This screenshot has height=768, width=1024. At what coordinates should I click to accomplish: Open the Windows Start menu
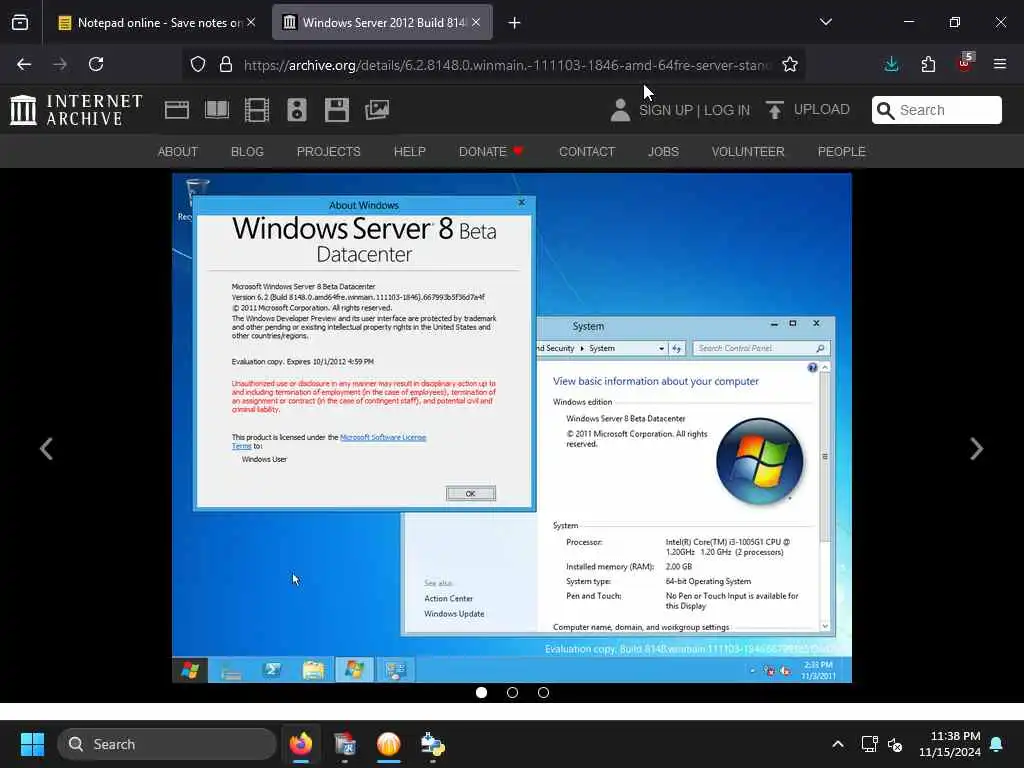tap(32, 744)
